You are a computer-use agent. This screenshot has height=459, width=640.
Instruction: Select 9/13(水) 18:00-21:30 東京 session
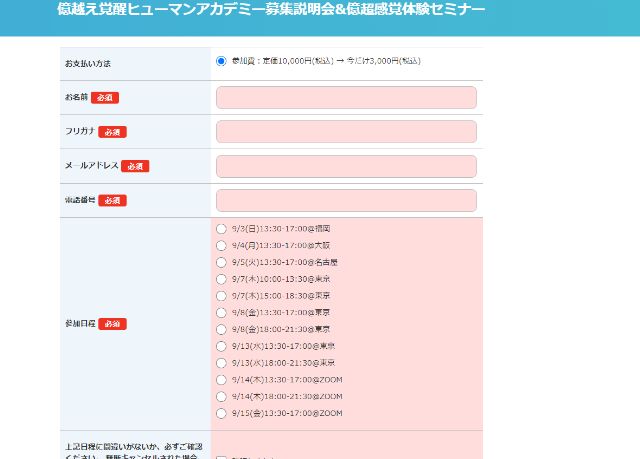click(x=221, y=363)
